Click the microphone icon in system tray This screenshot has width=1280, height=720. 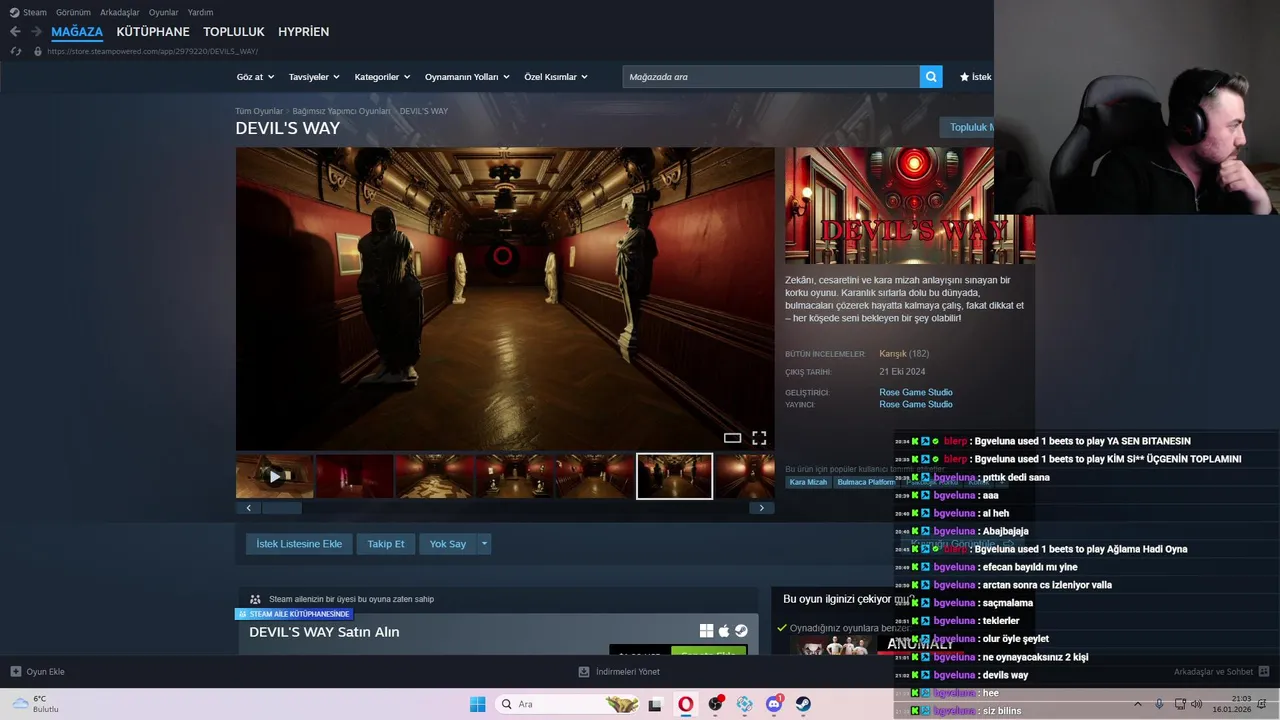point(1159,704)
